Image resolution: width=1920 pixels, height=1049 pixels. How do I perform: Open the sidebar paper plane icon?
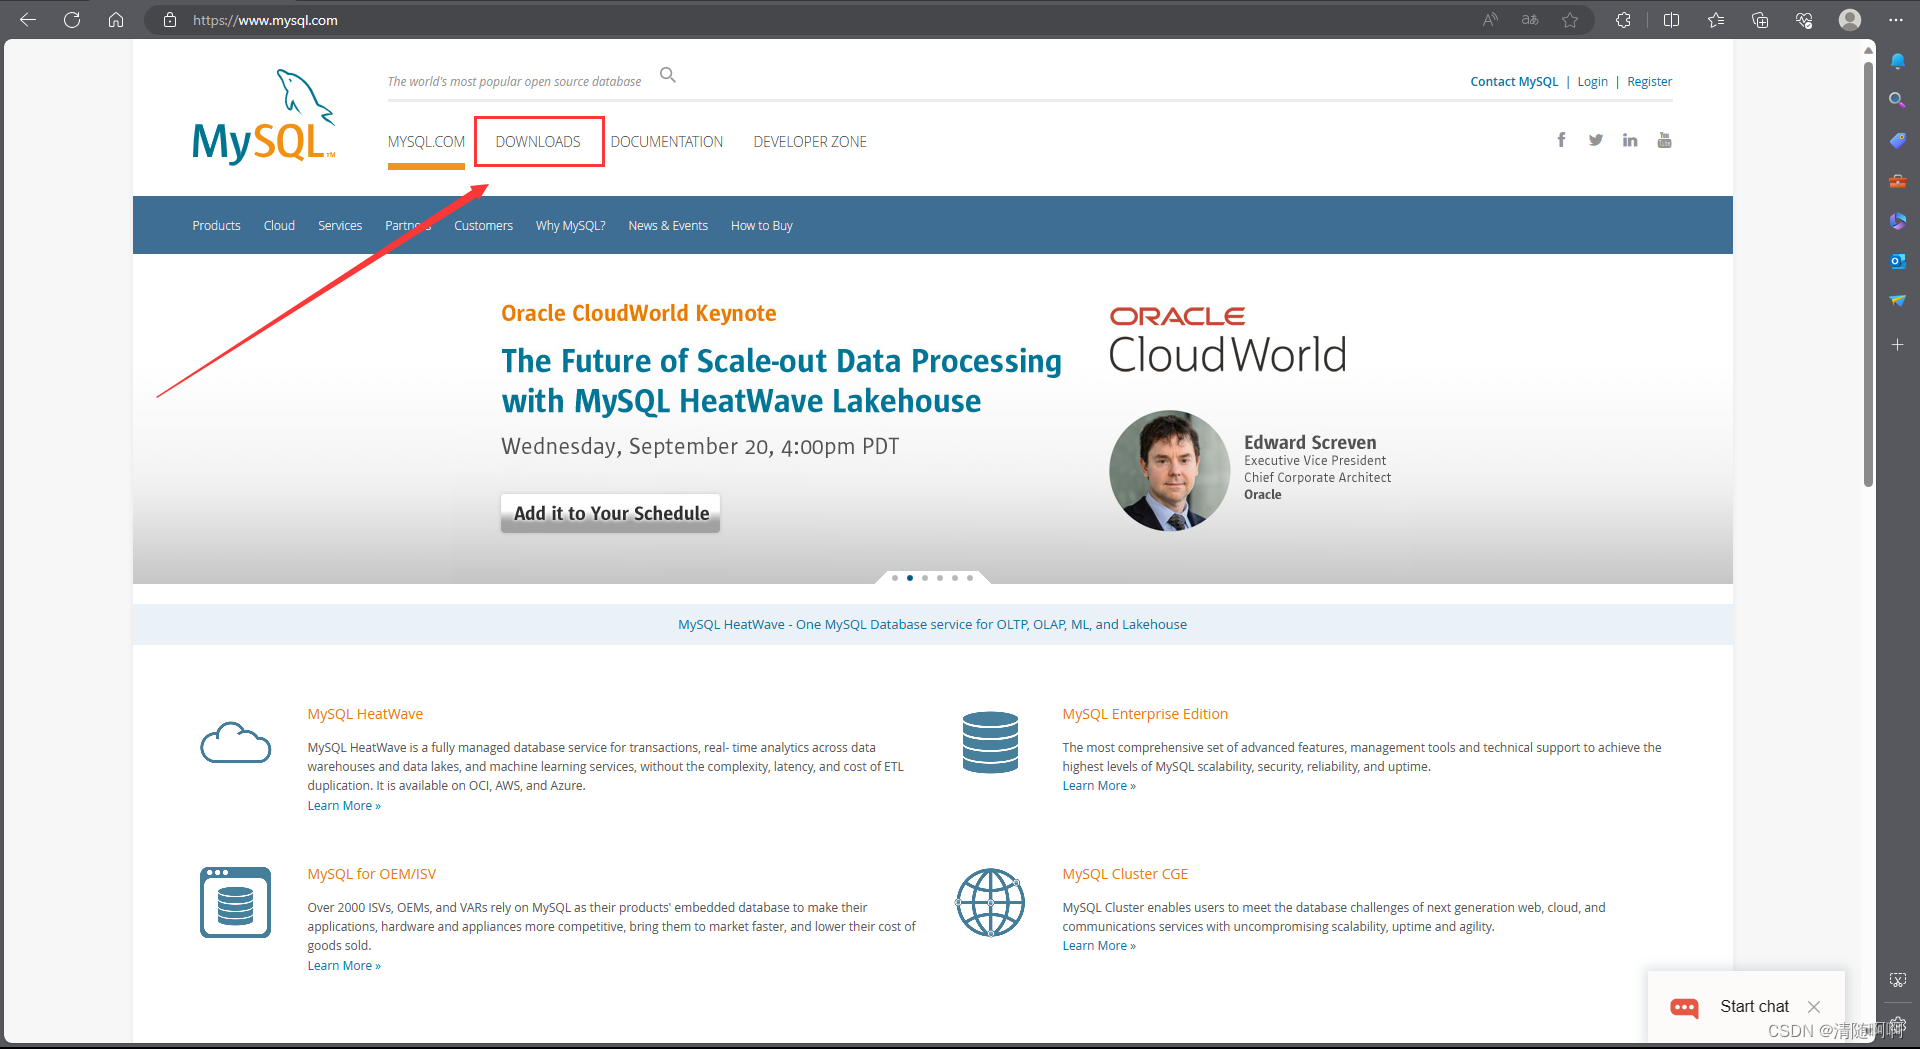click(x=1897, y=300)
